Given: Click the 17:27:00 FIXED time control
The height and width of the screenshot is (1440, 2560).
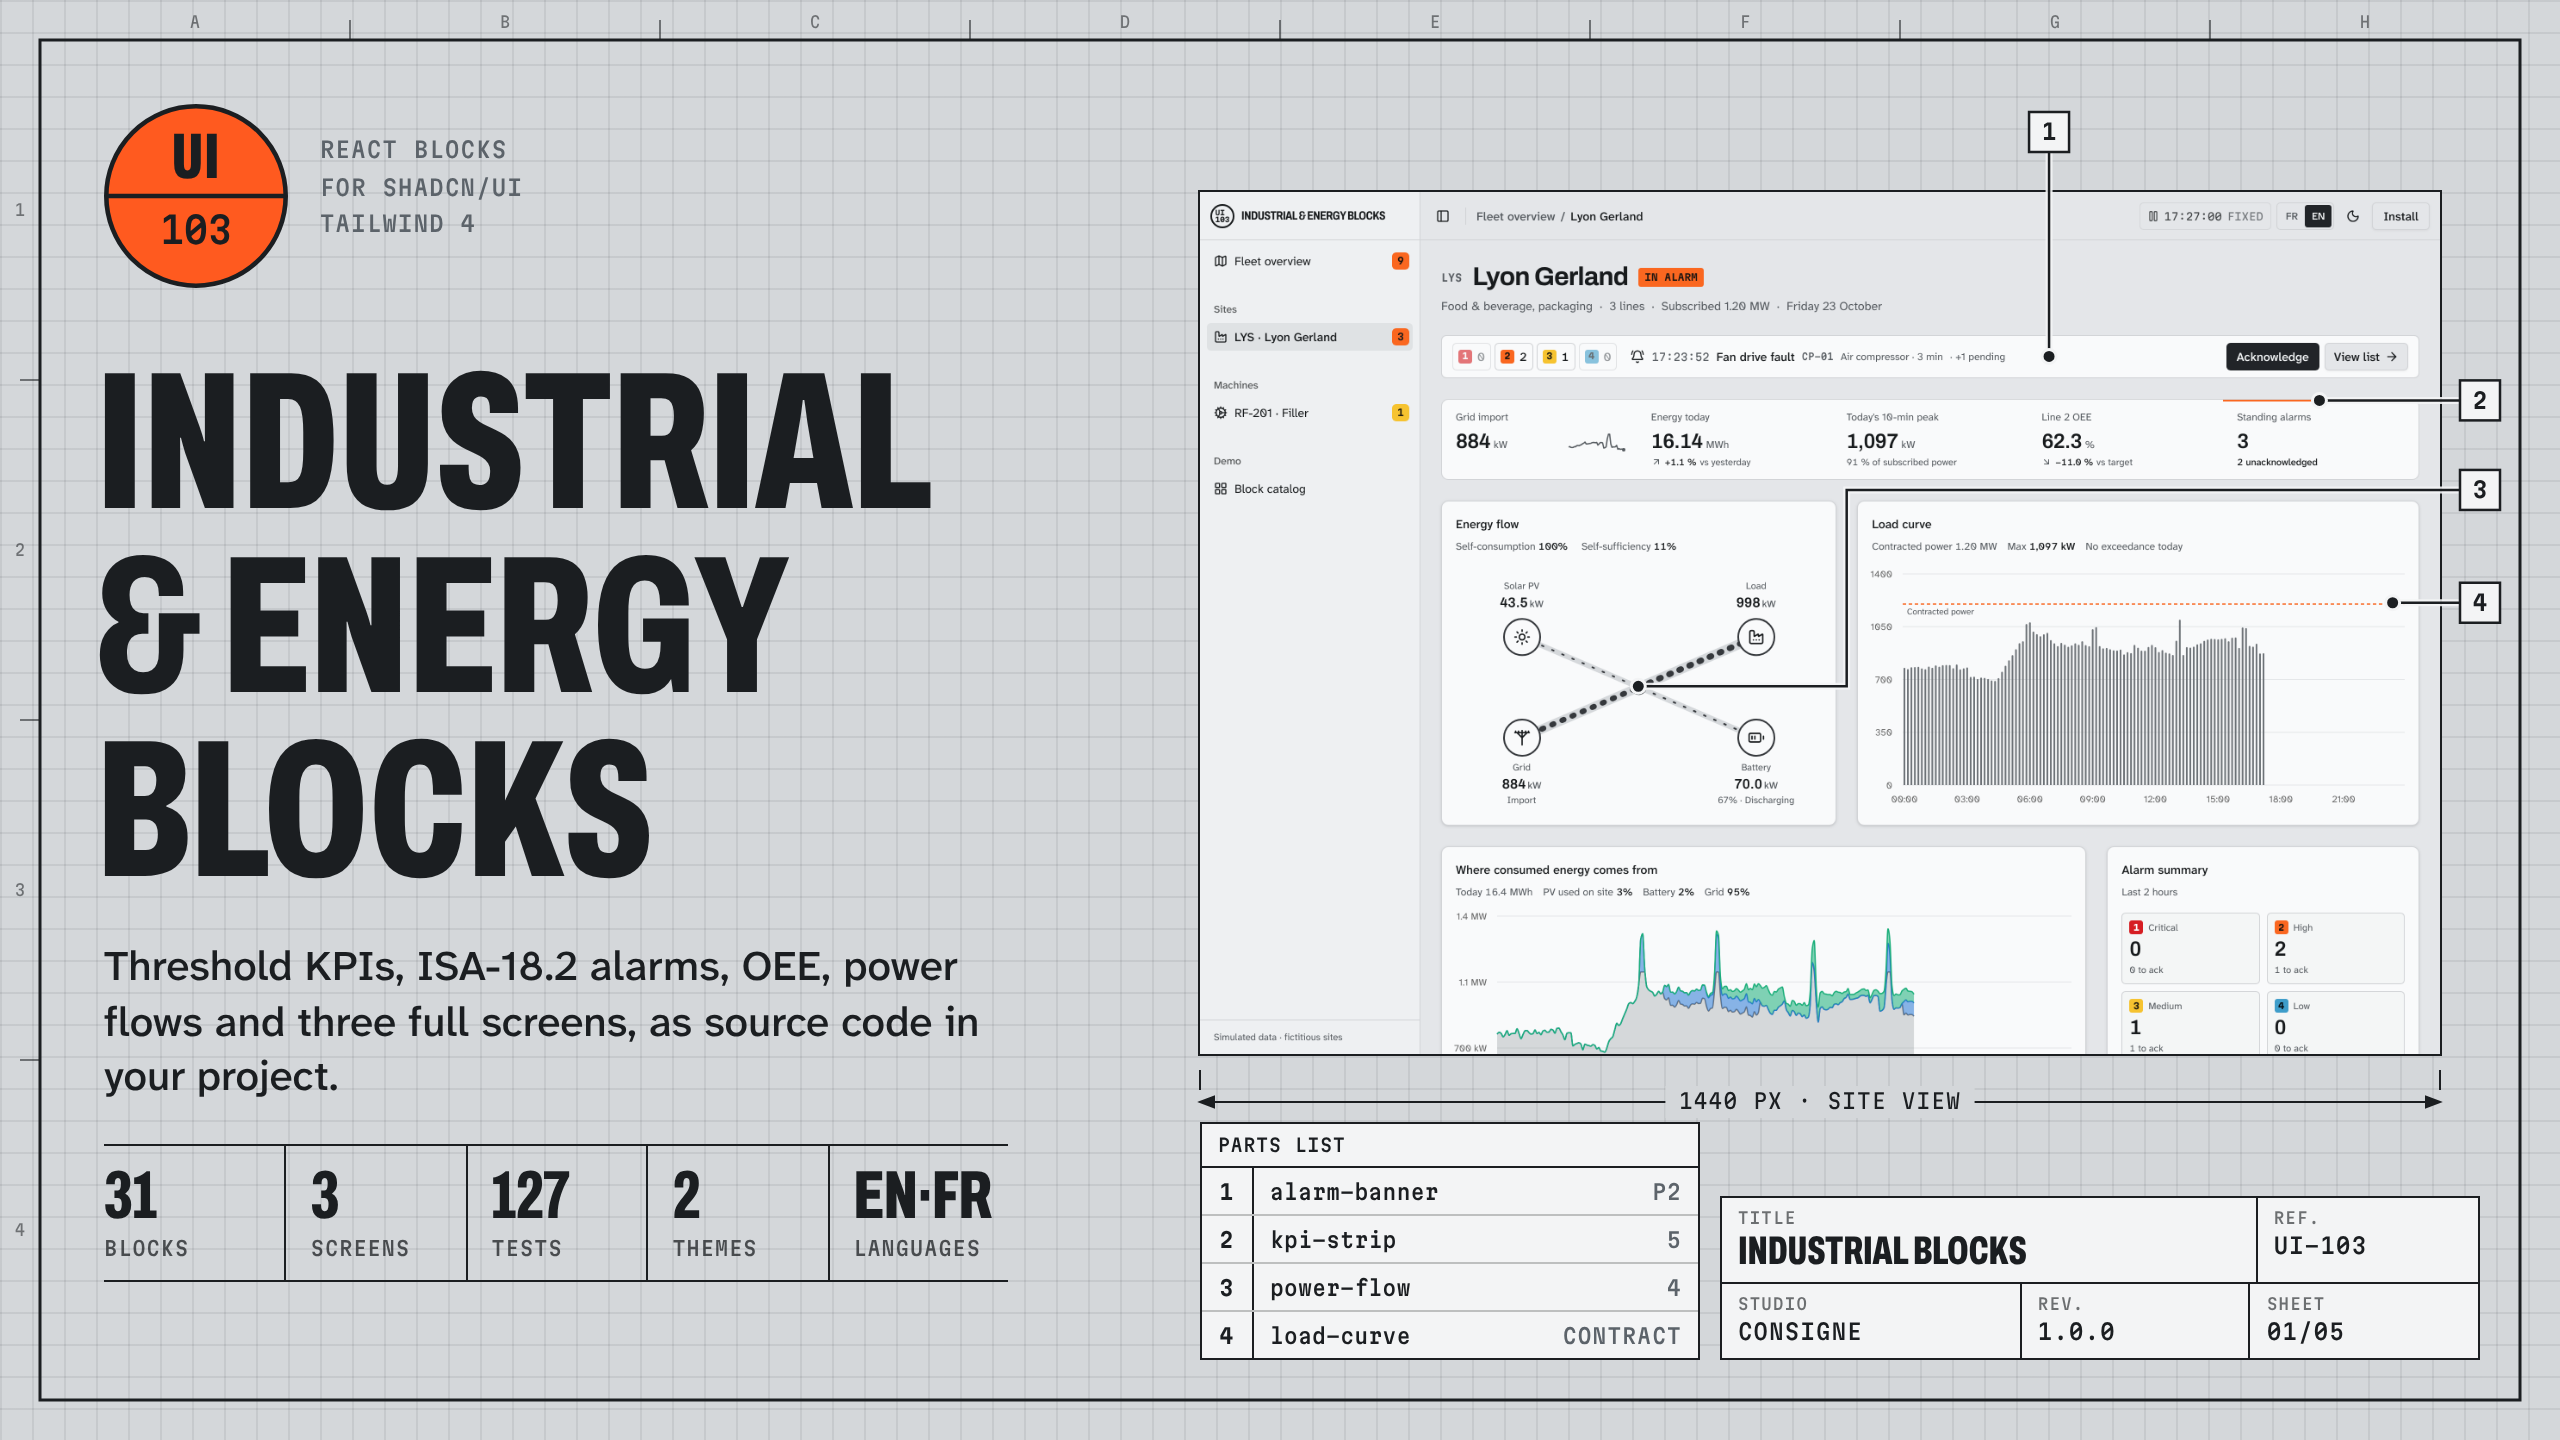Looking at the screenshot, I should 2205,216.
